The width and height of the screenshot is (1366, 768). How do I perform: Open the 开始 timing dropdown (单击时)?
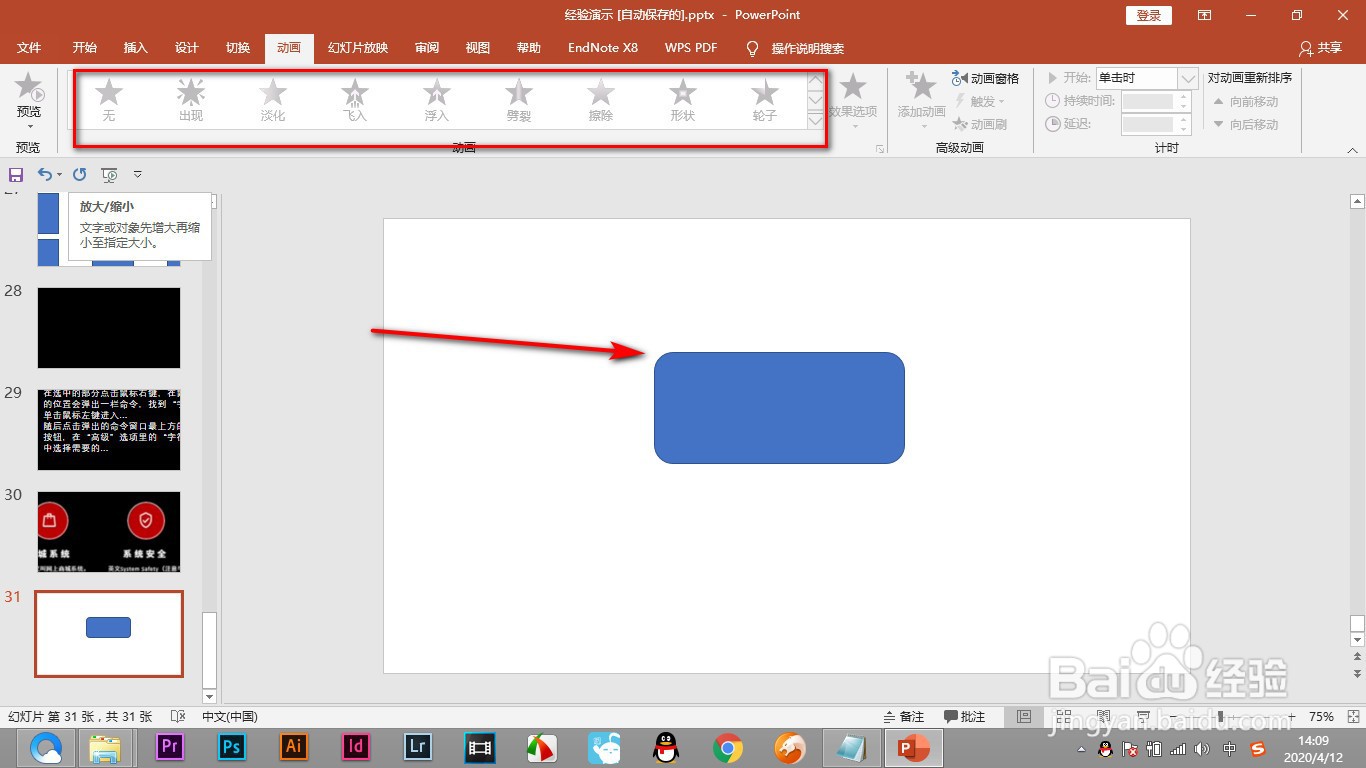(1188, 78)
